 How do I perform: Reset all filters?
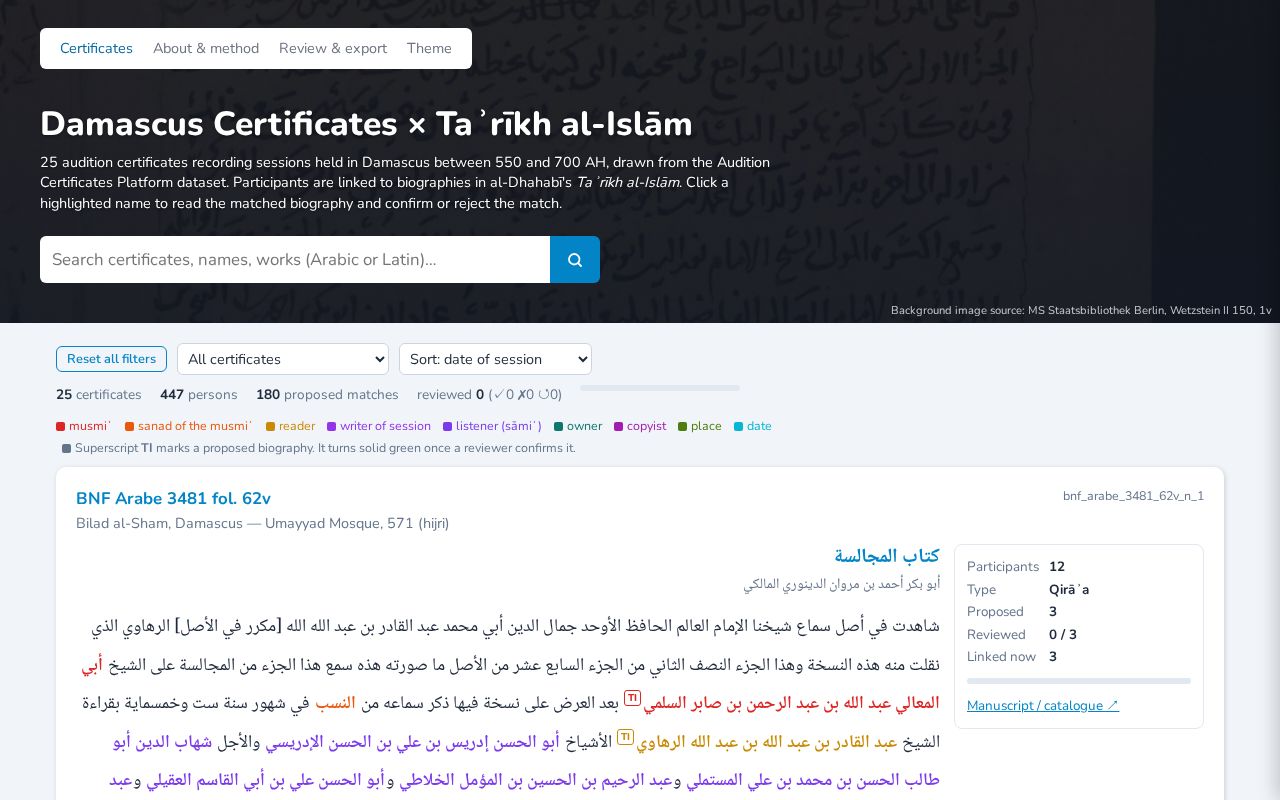click(x=111, y=359)
